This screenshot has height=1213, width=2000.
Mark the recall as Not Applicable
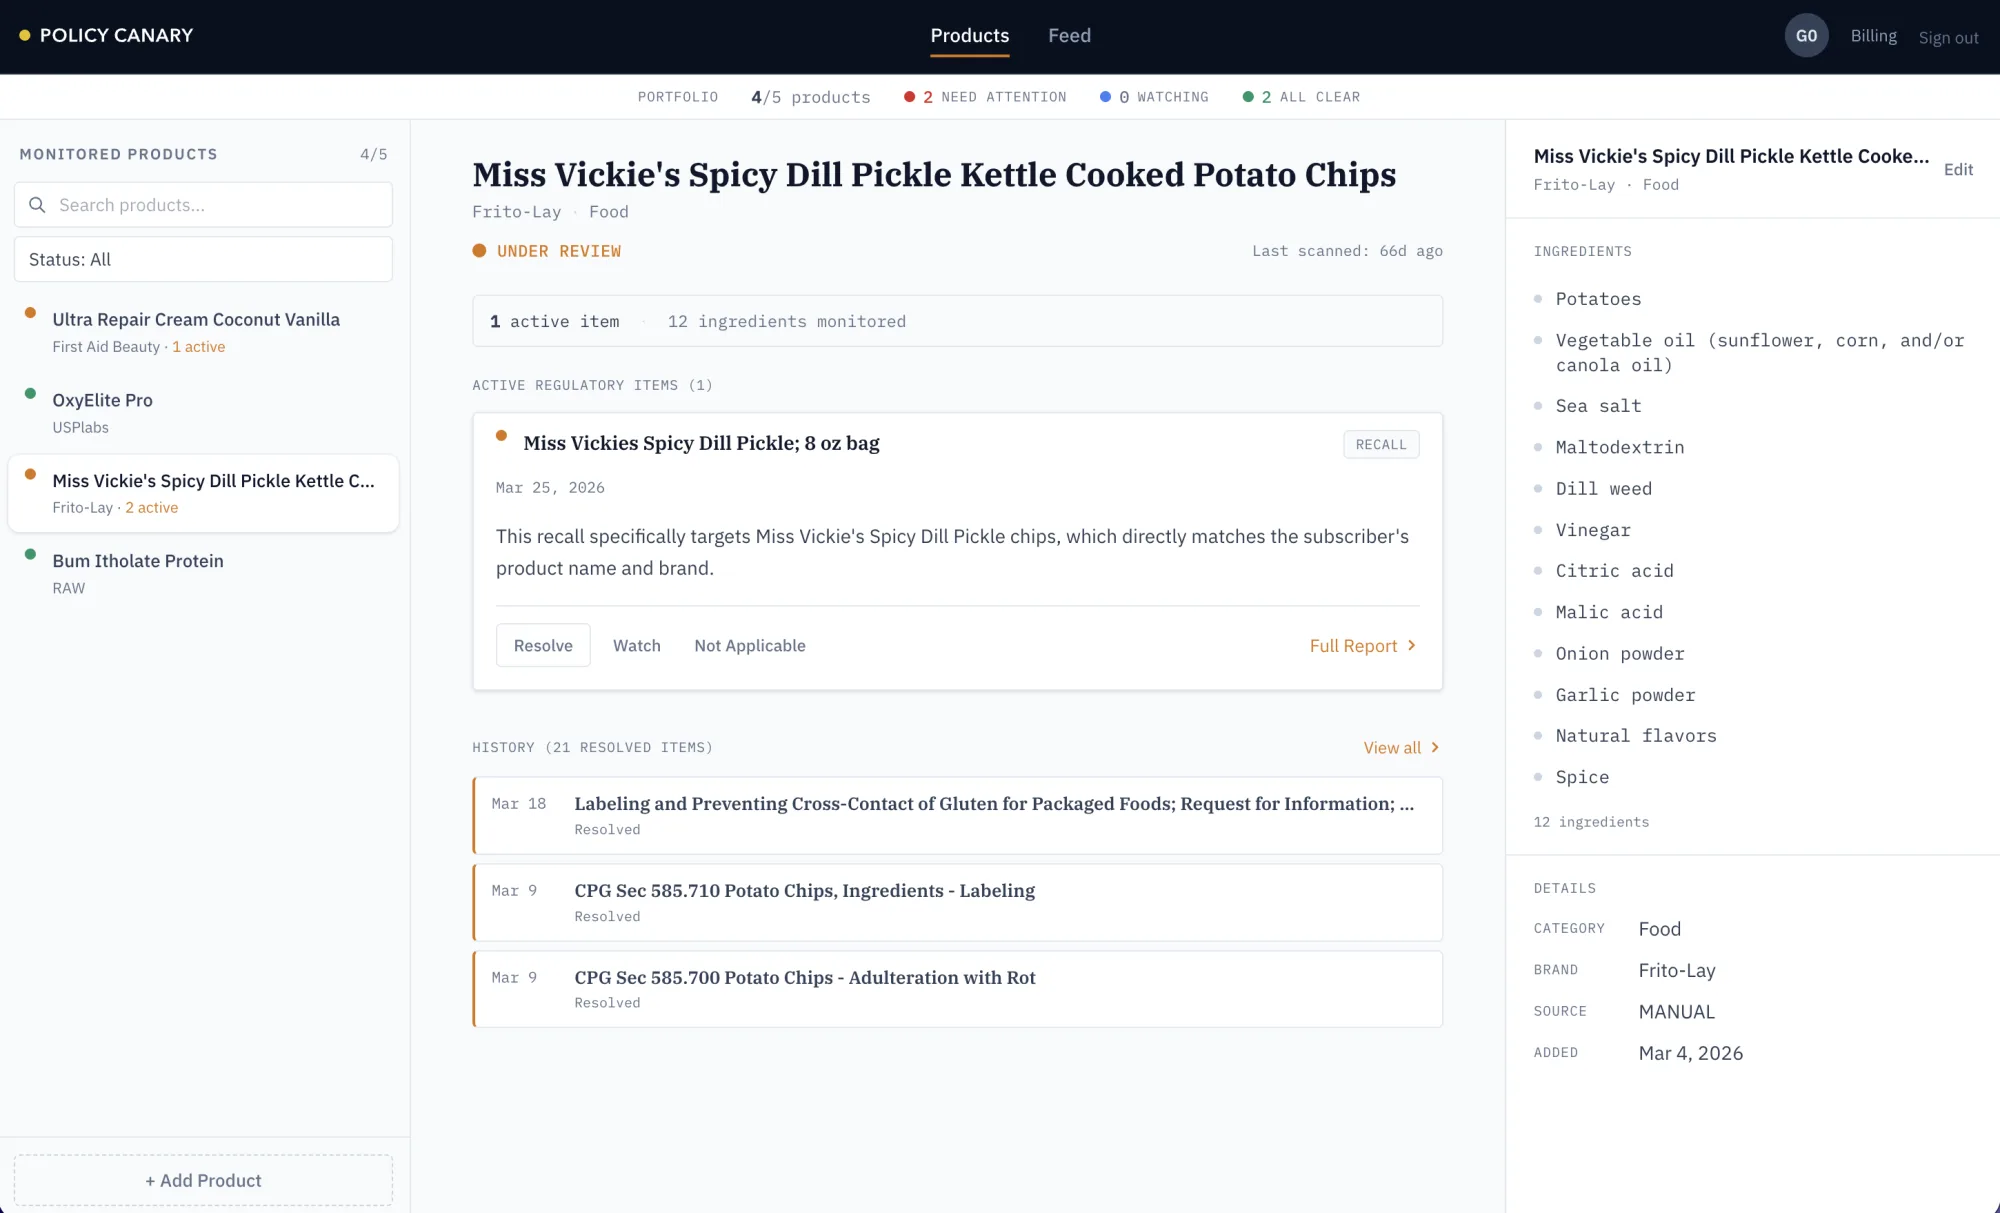[x=750, y=646]
